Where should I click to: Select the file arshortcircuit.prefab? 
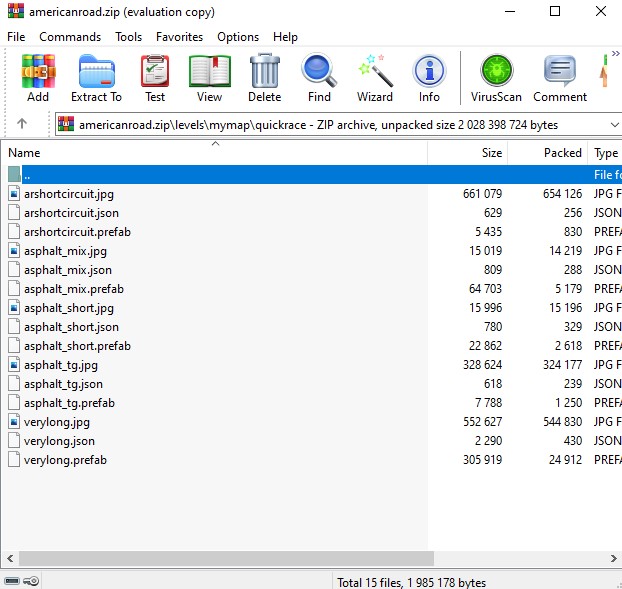[x=77, y=232]
